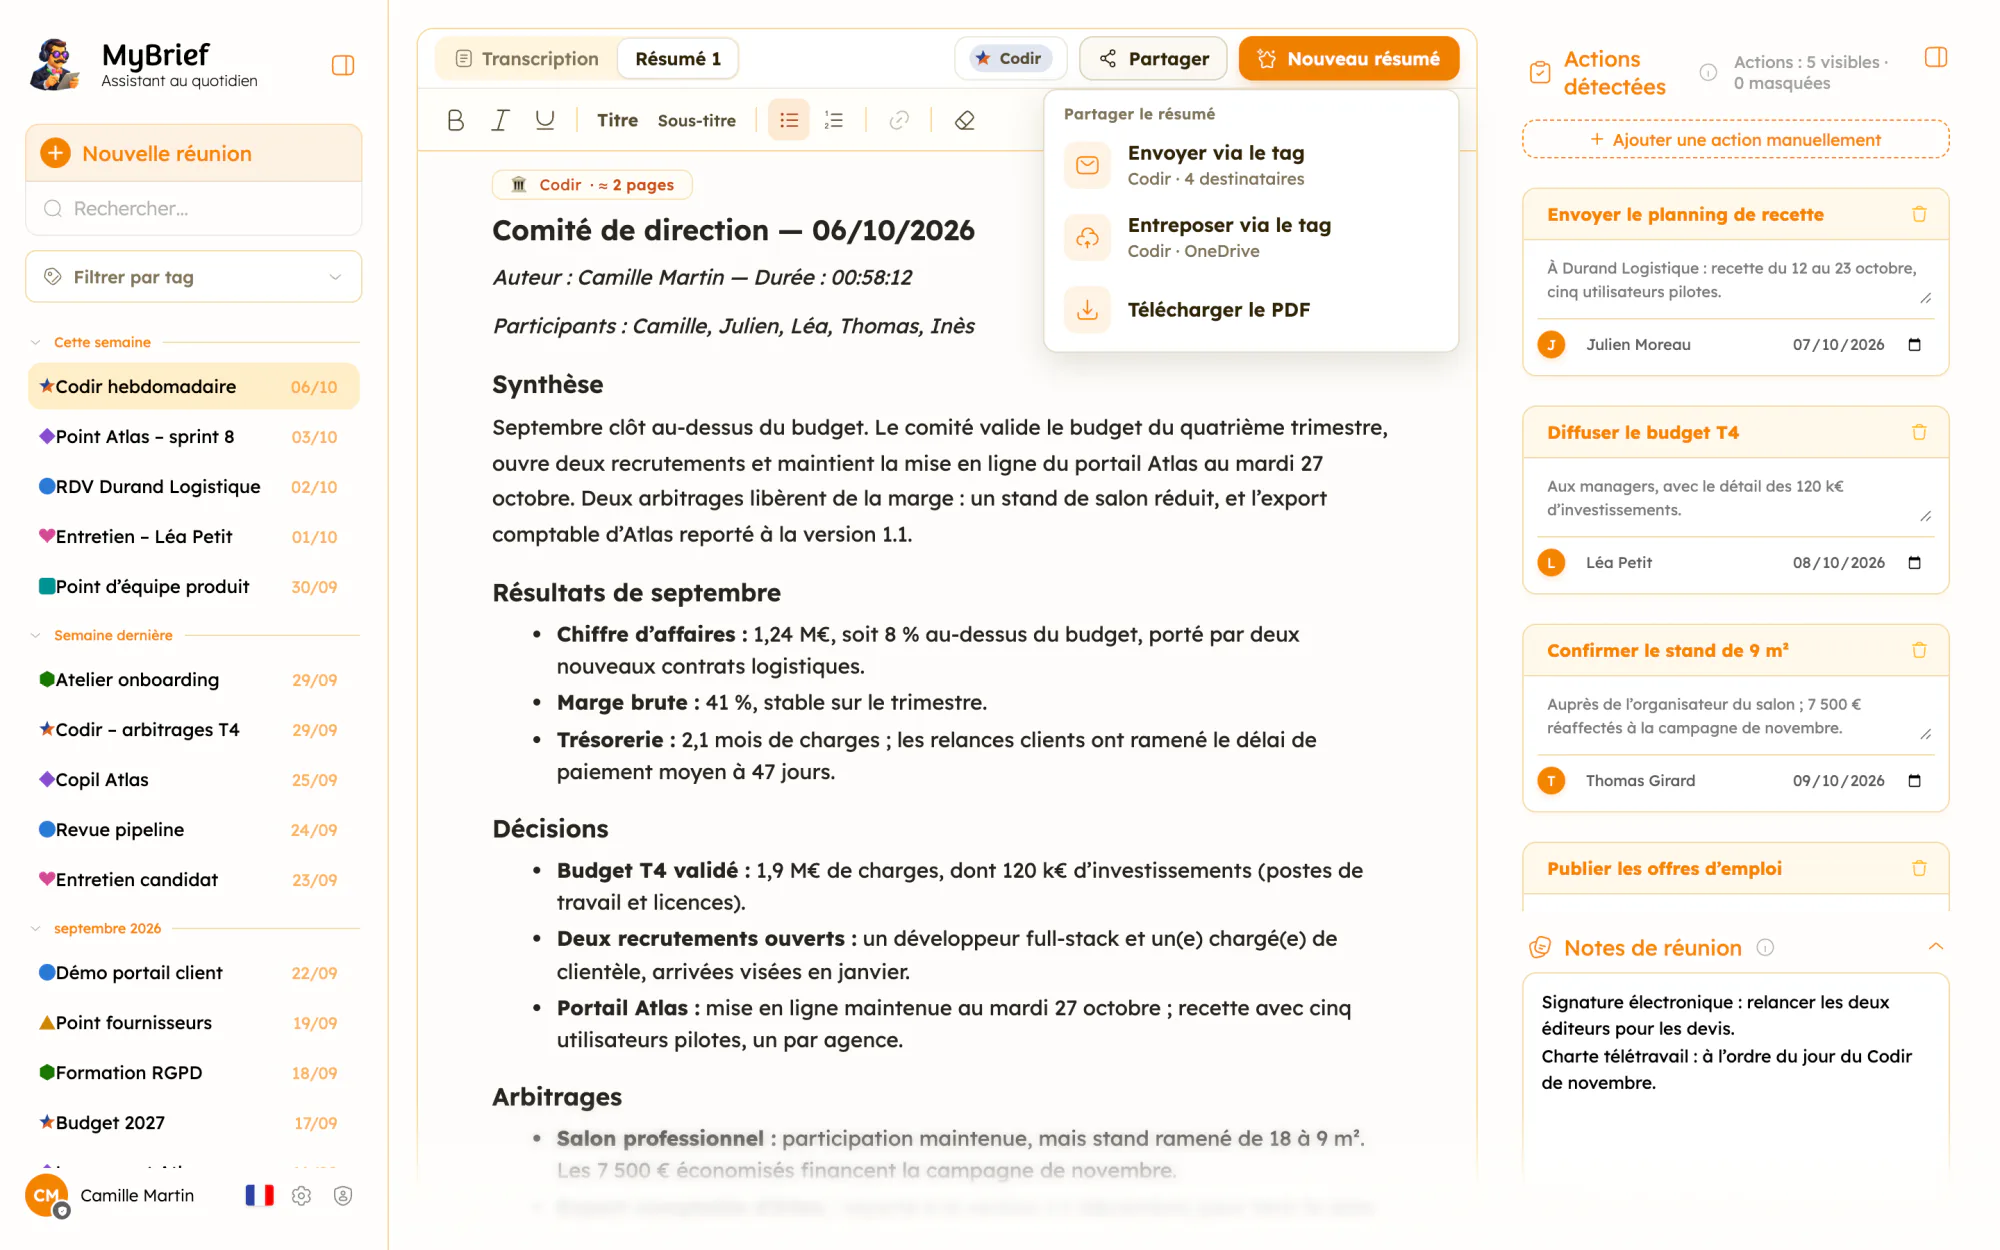Screen dimensions: 2000x1250
Task: Open the date picker for Julien Moreau
Action: point(1915,345)
